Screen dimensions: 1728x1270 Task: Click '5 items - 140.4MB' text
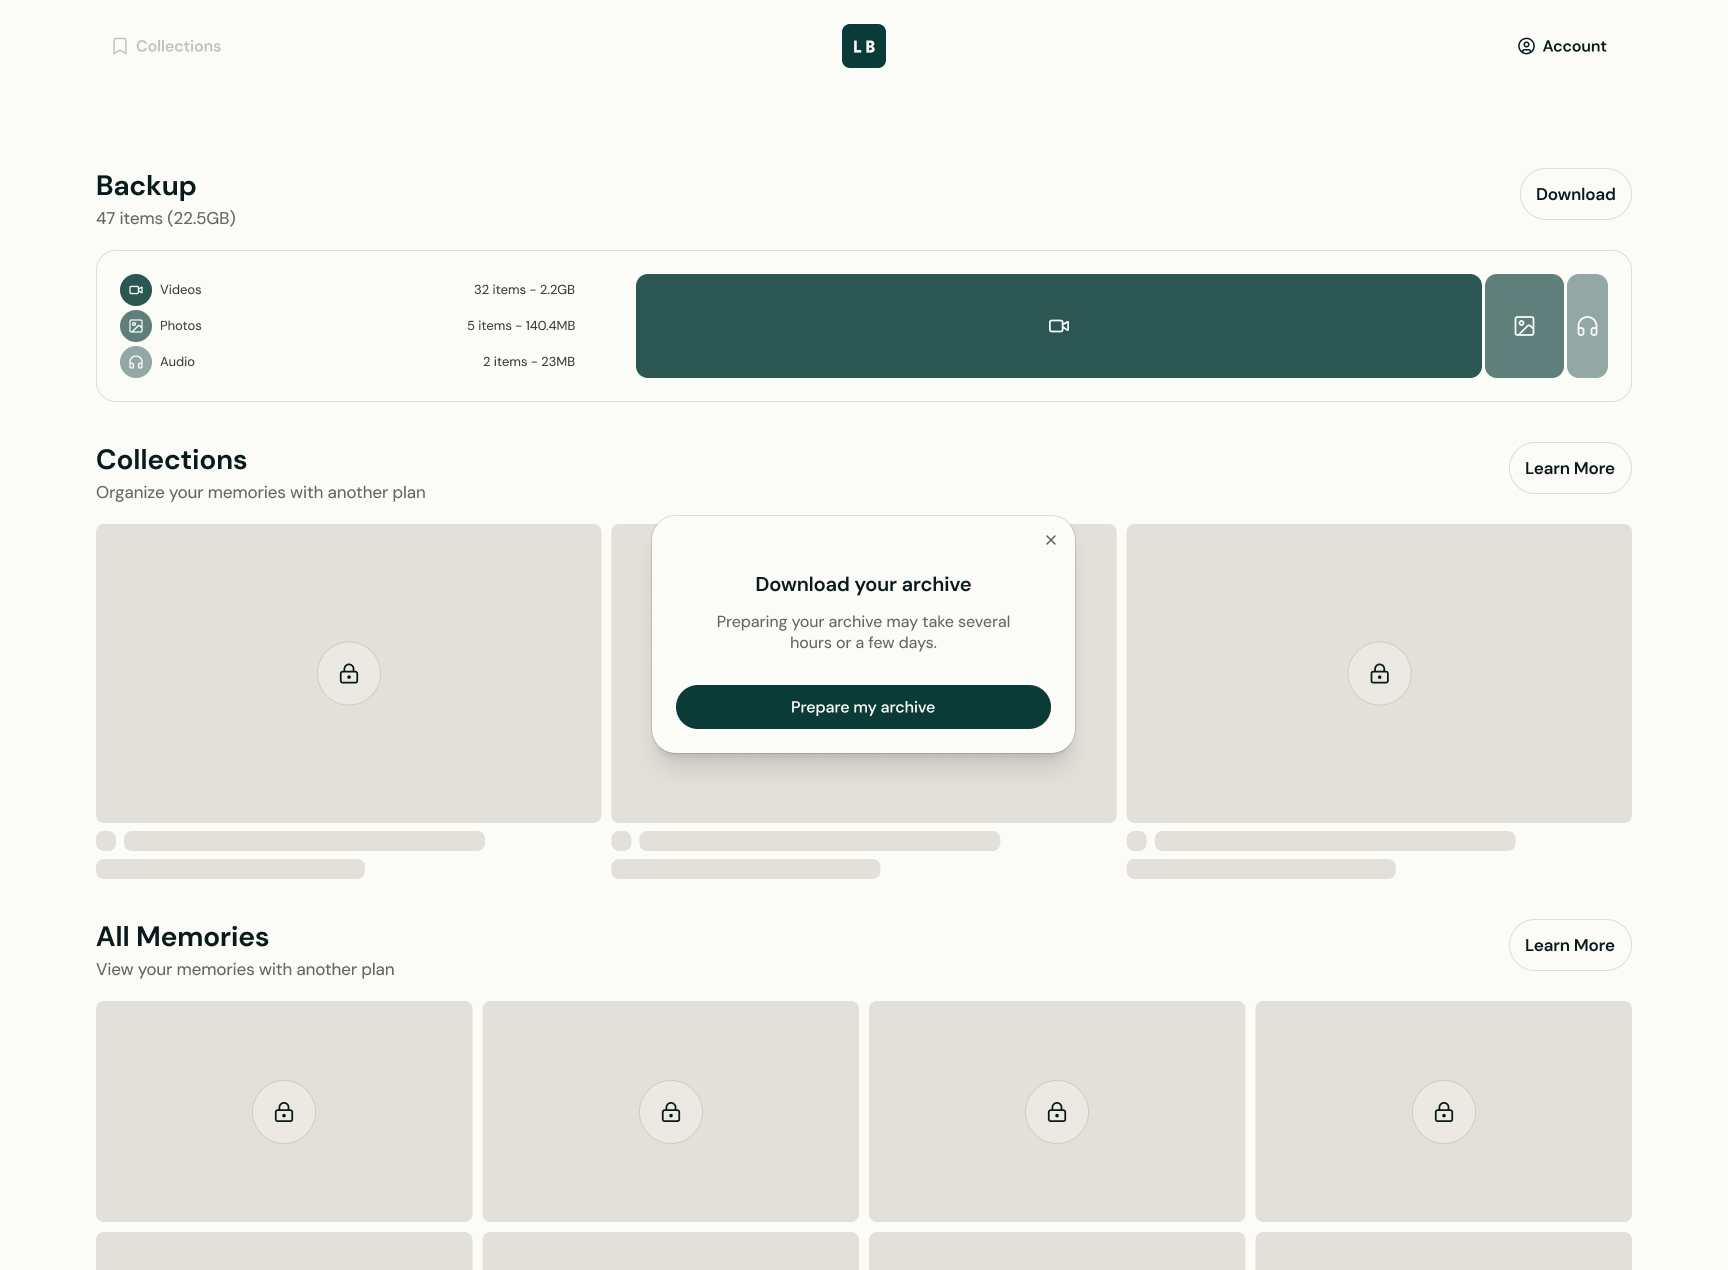(x=521, y=326)
